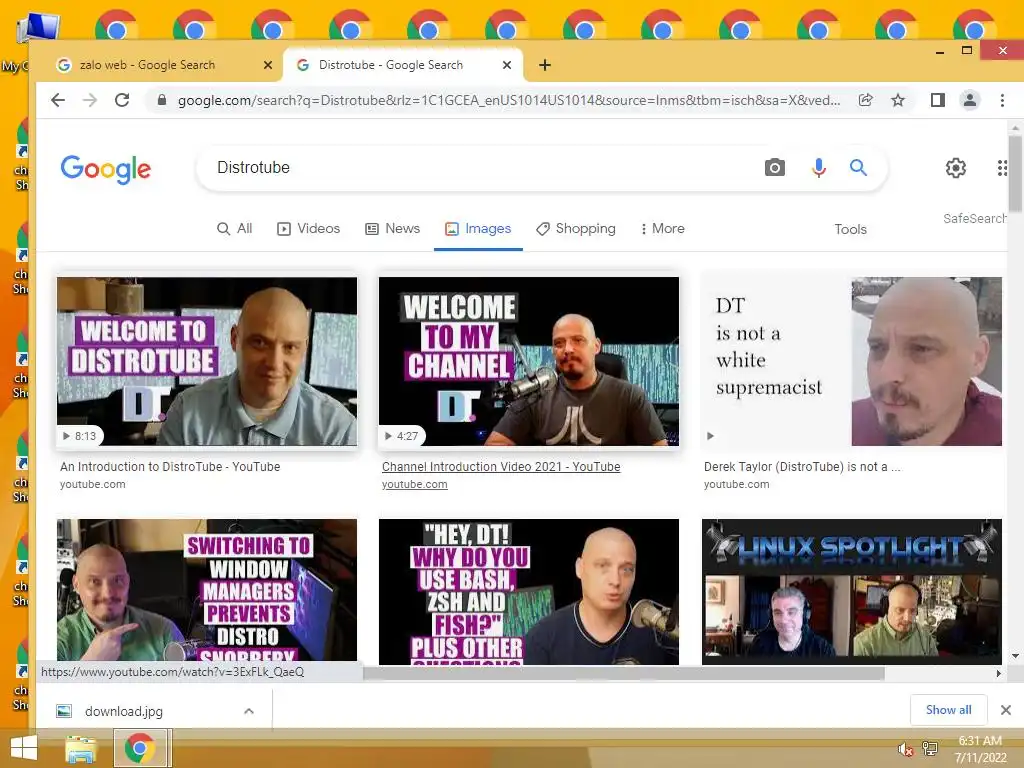Click the muted volume tray icon
Viewport: 1024px width, 768px height.
[x=906, y=750]
